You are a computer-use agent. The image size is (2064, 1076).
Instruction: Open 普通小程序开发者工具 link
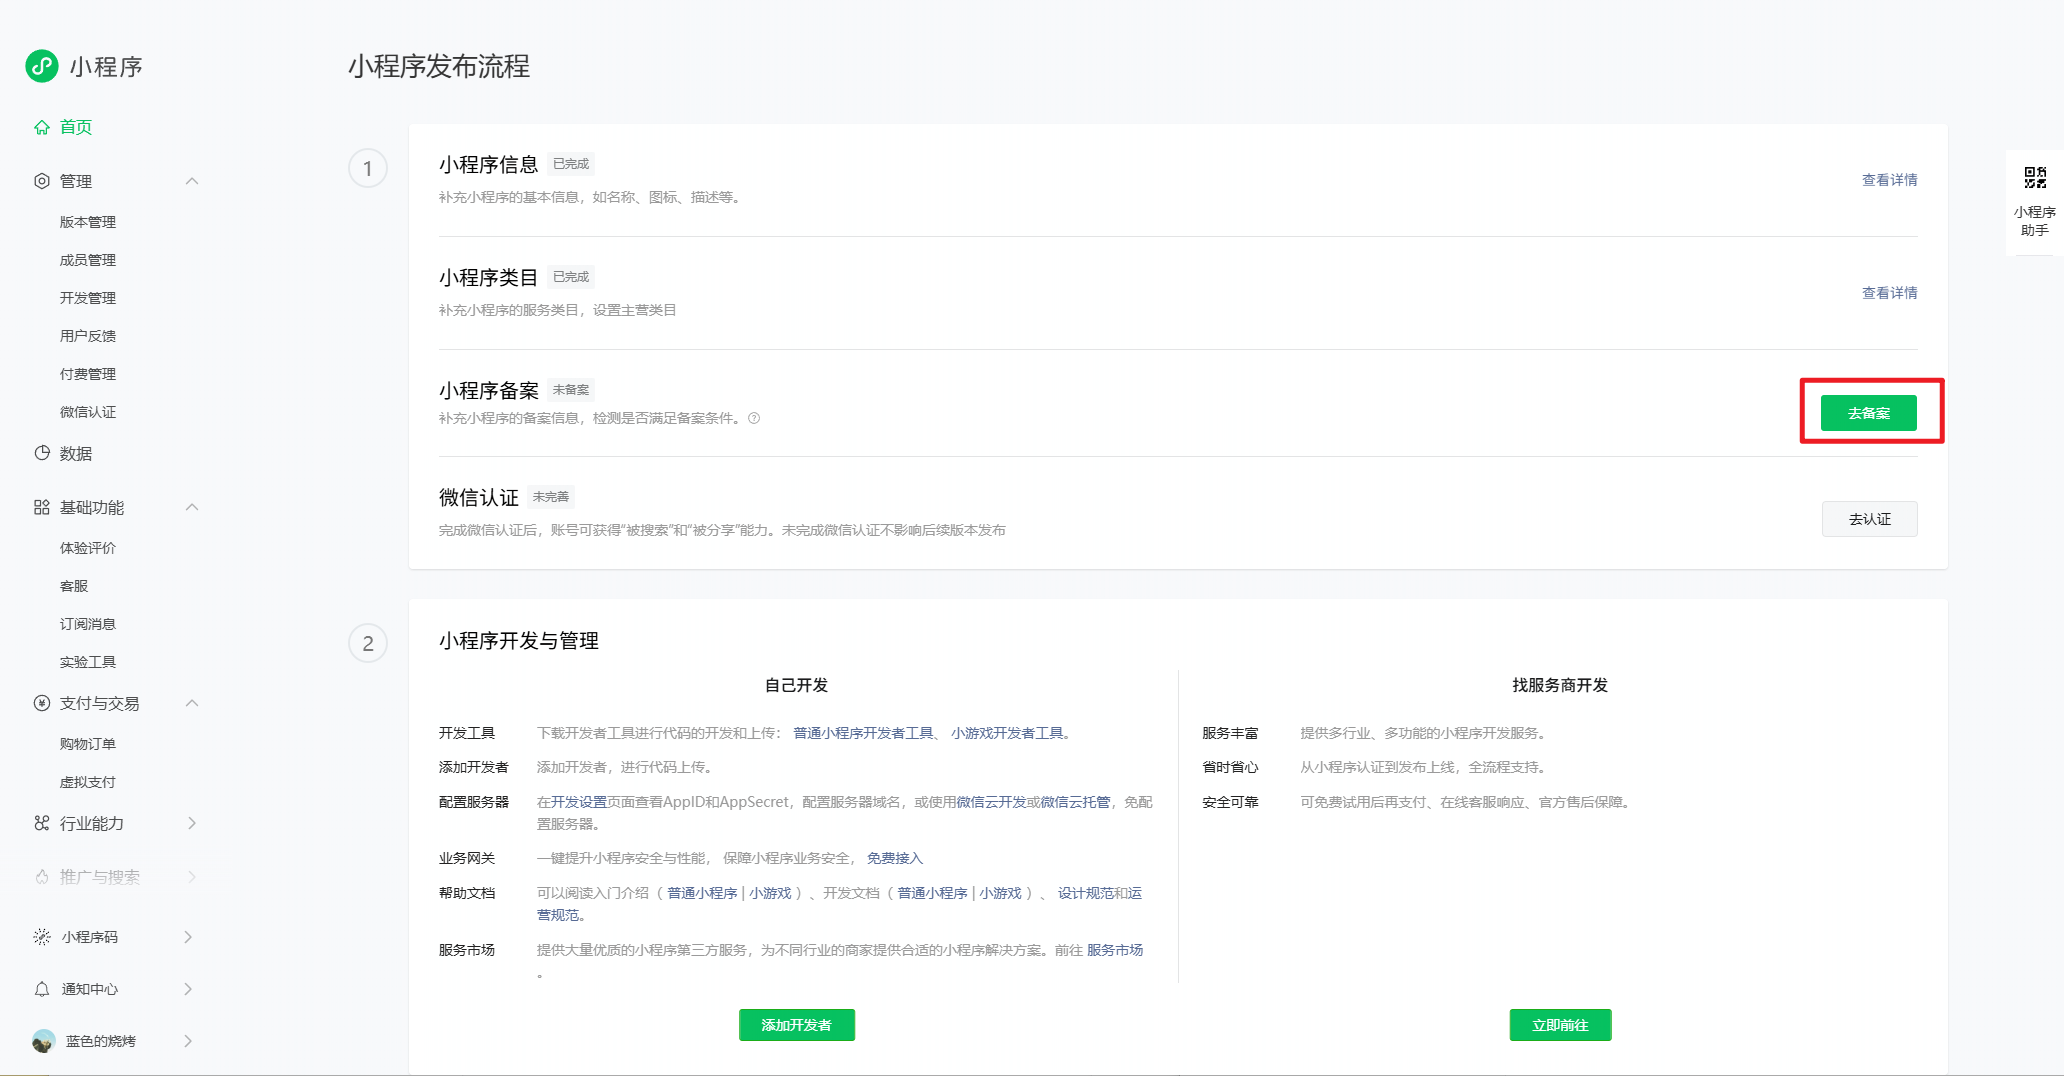tap(863, 733)
